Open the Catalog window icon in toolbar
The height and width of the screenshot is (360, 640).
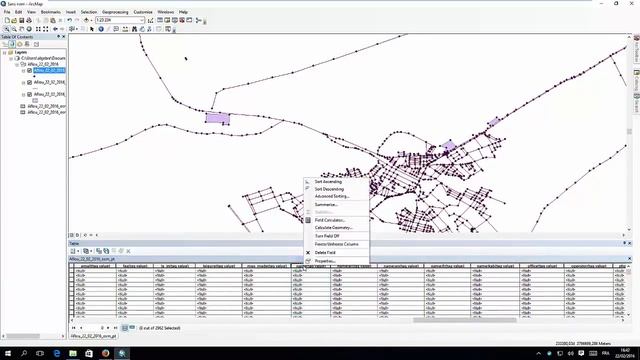coord(167,20)
